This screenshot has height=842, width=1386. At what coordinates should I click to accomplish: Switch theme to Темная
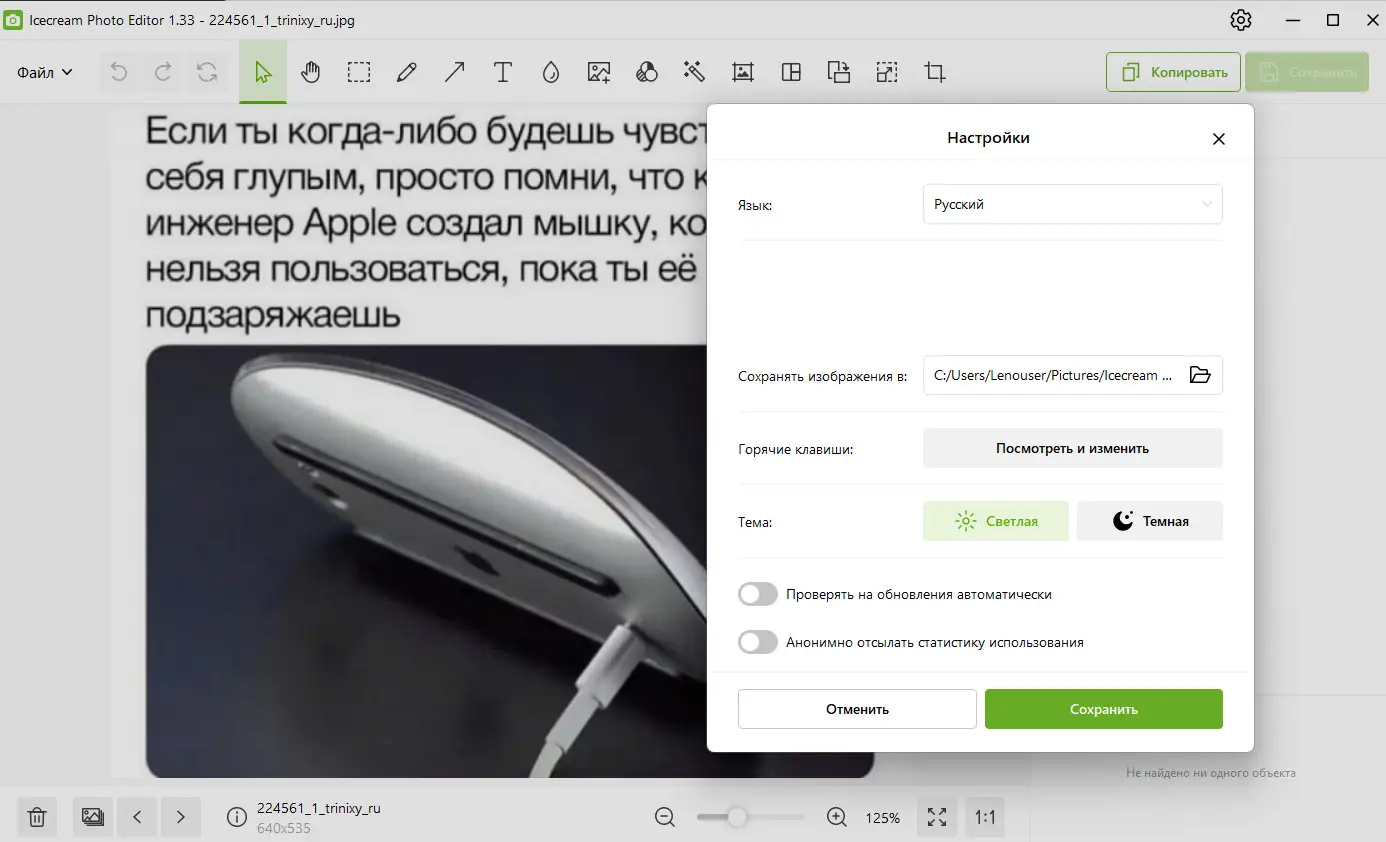click(x=1150, y=521)
